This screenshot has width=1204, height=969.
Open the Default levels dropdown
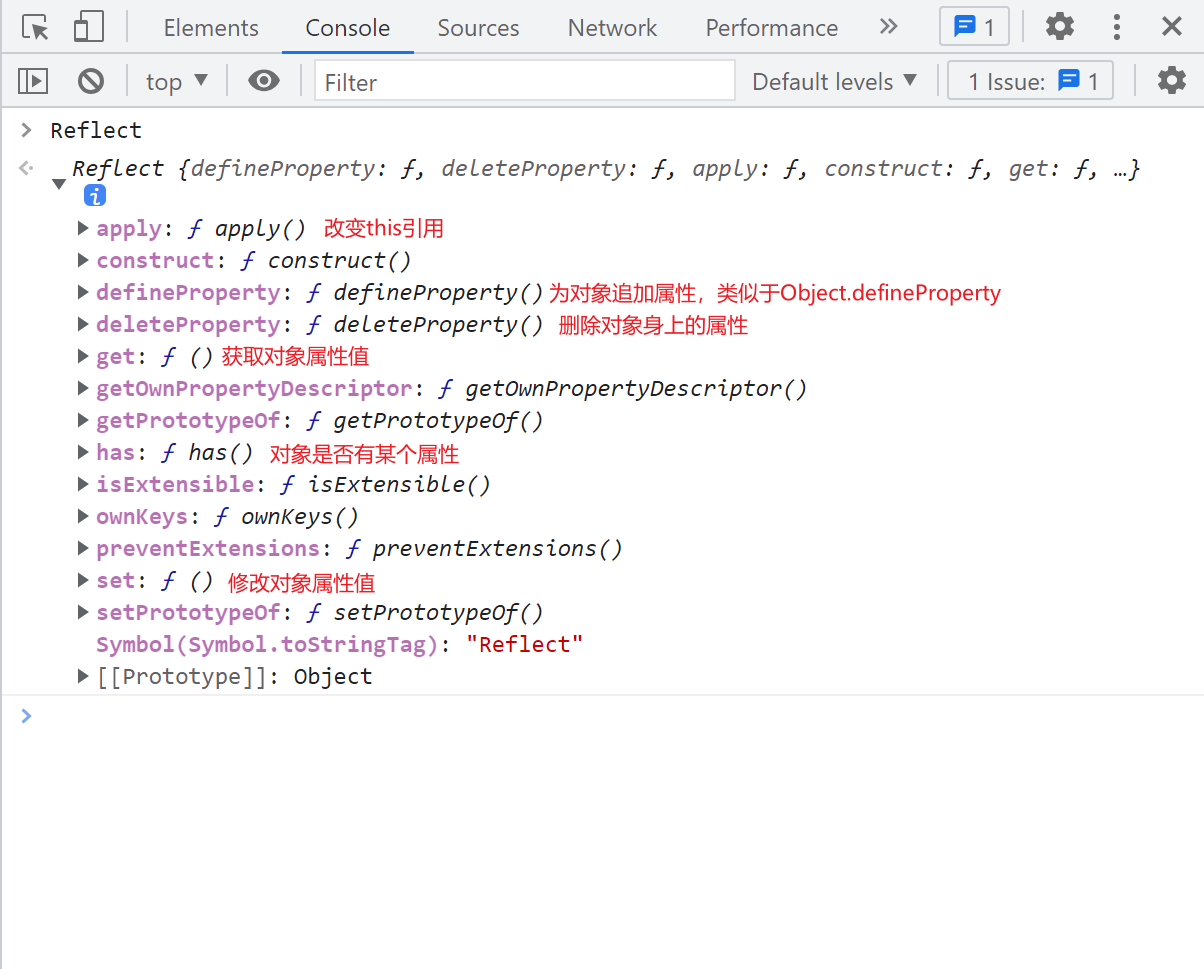(834, 81)
